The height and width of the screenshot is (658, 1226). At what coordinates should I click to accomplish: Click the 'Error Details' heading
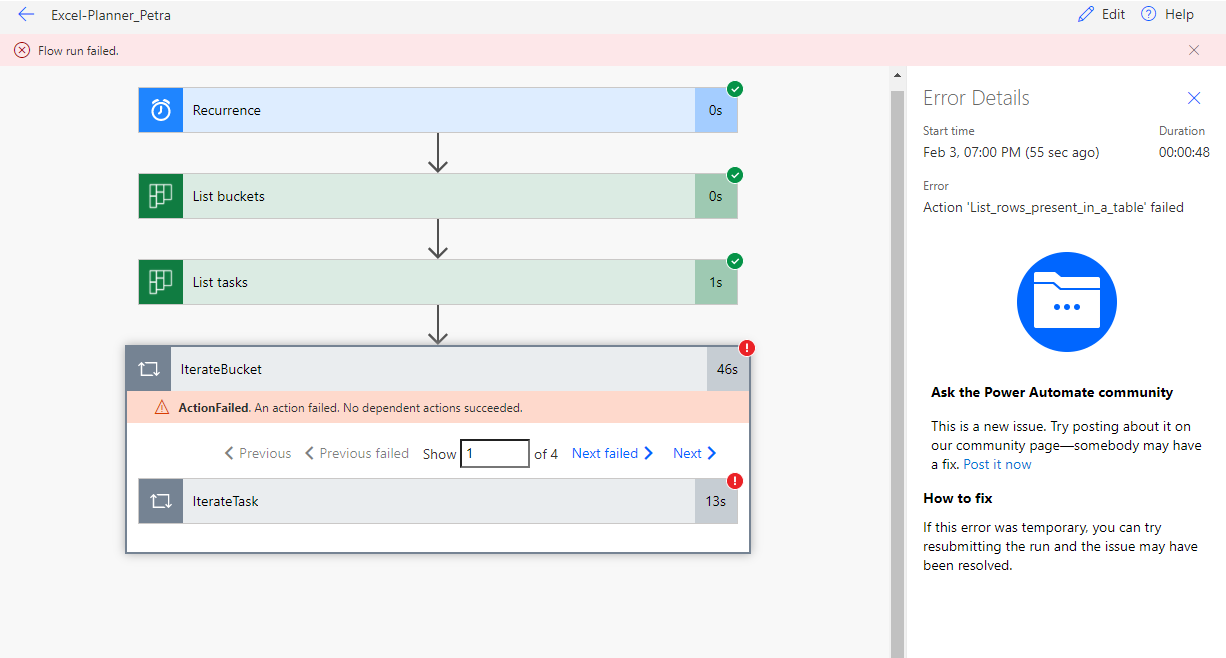[x=976, y=98]
